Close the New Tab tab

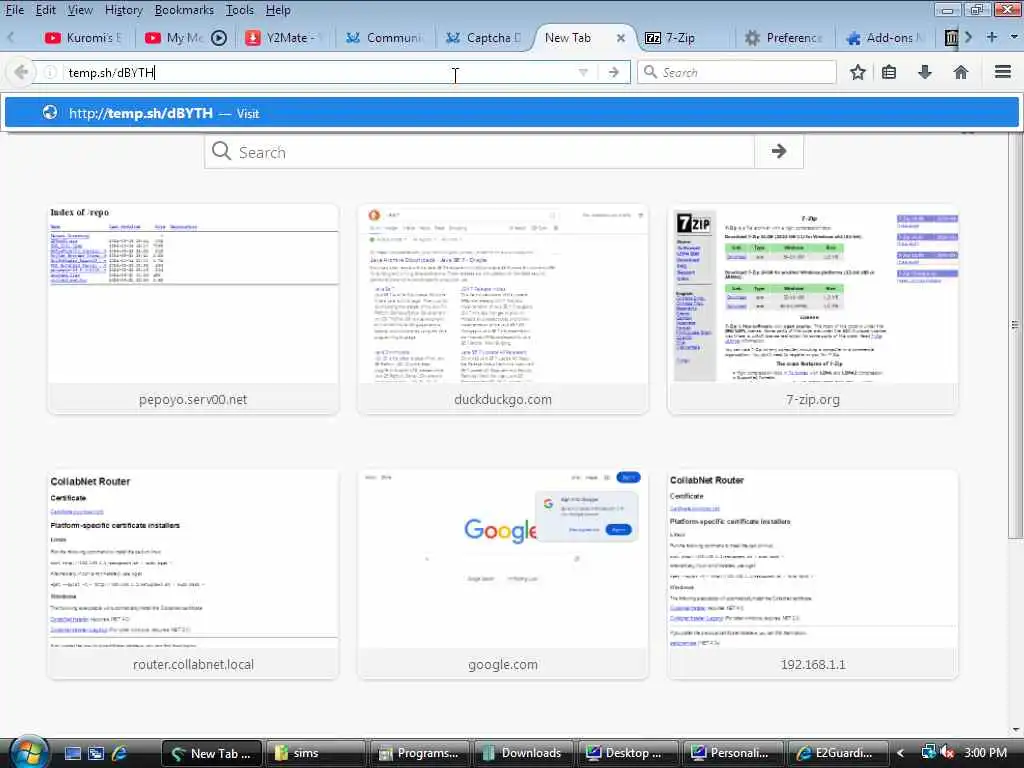click(621, 38)
